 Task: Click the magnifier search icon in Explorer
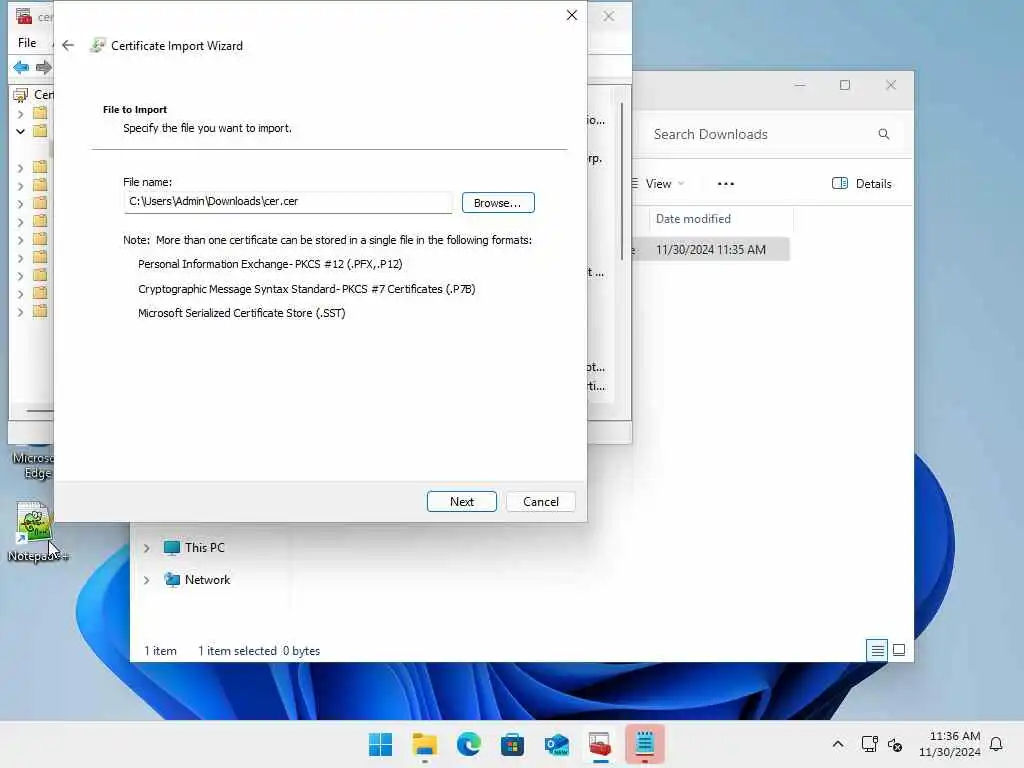pos(884,134)
